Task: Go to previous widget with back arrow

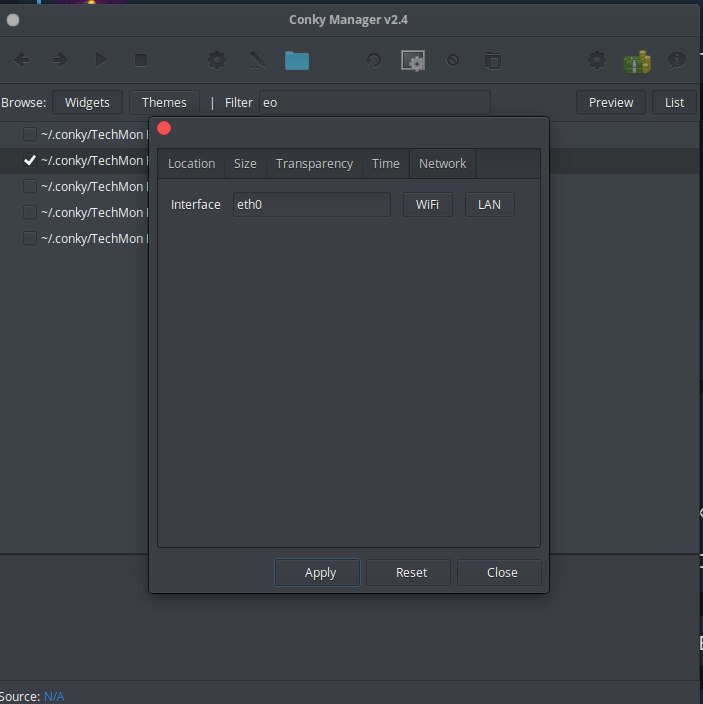Action: pos(22,60)
